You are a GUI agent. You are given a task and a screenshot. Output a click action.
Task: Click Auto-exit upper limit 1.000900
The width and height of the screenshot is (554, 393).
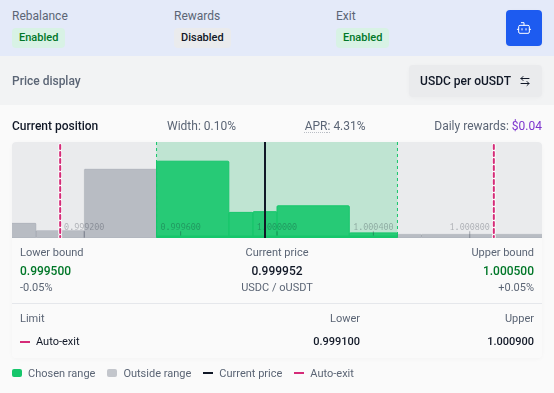[x=511, y=341]
